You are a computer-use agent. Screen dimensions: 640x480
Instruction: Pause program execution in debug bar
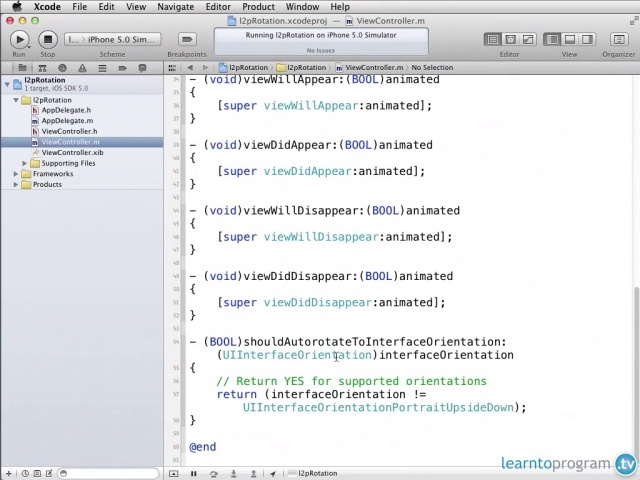[x=194, y=473]
